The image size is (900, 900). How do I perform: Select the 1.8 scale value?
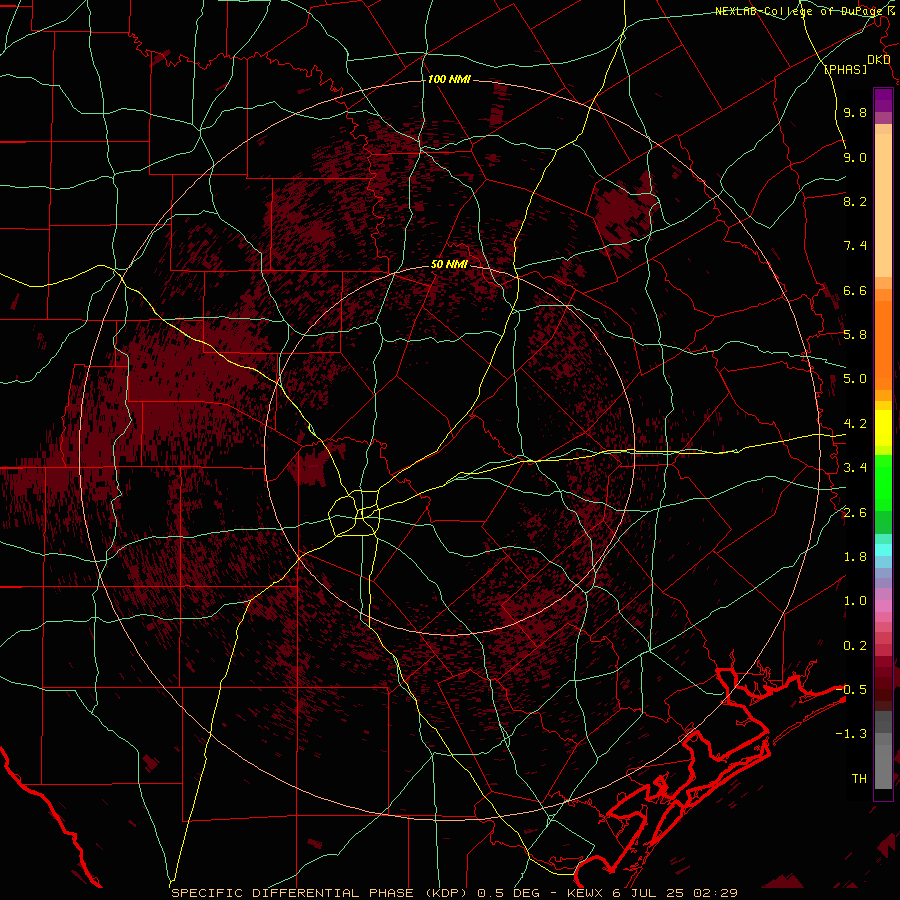point(855,557)
